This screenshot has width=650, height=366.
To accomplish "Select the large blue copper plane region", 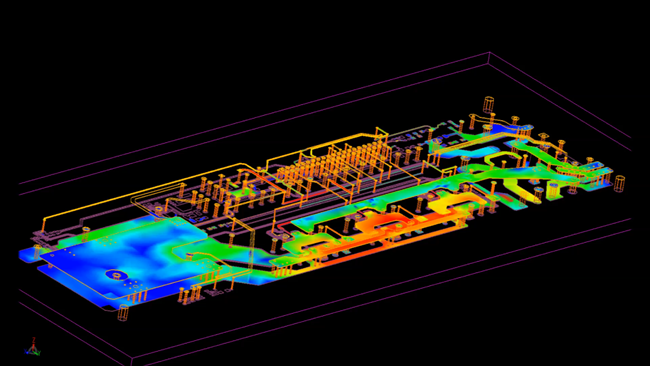I will coord(120,257).
